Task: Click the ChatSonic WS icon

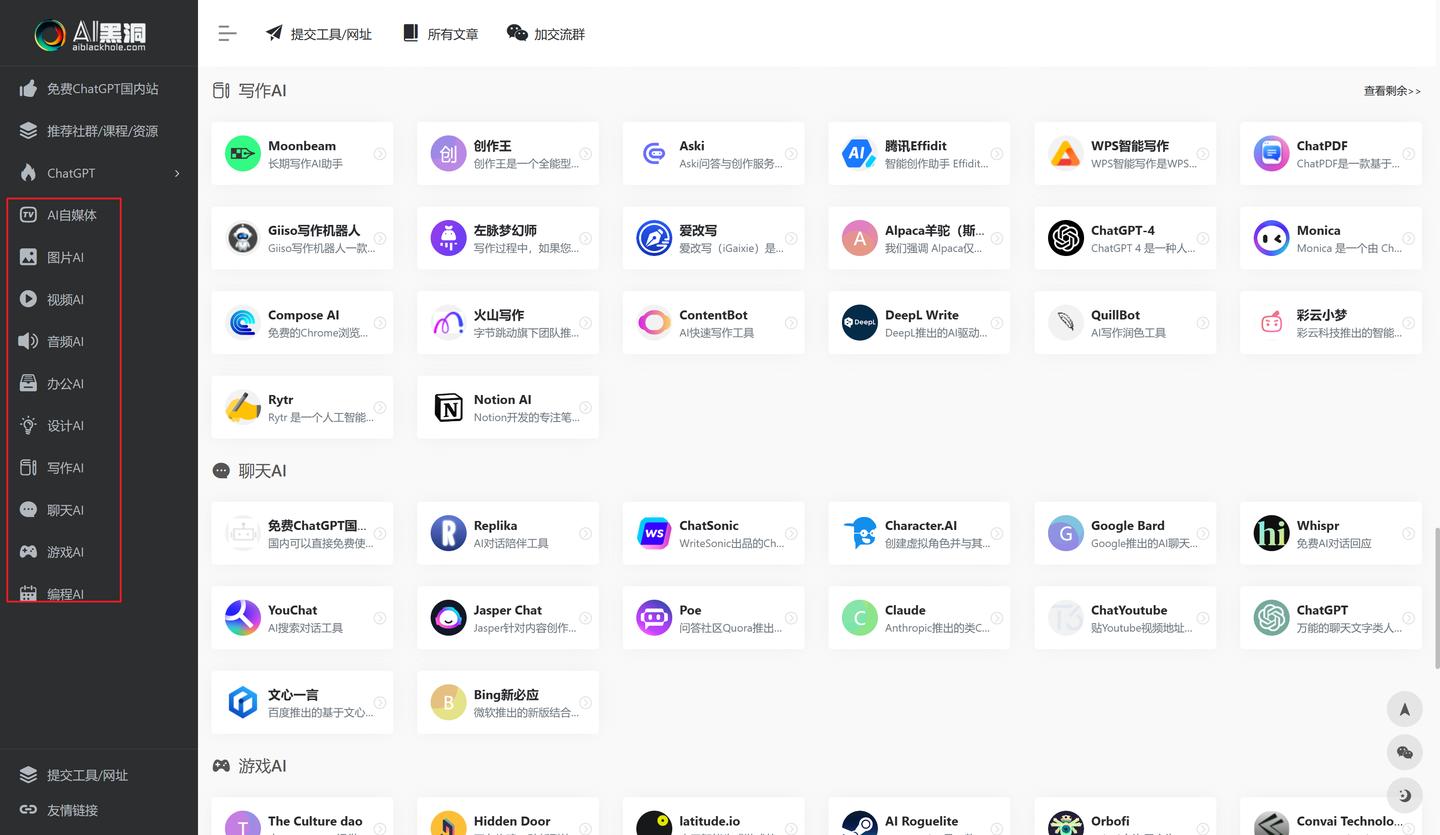Action: [654, 533]
